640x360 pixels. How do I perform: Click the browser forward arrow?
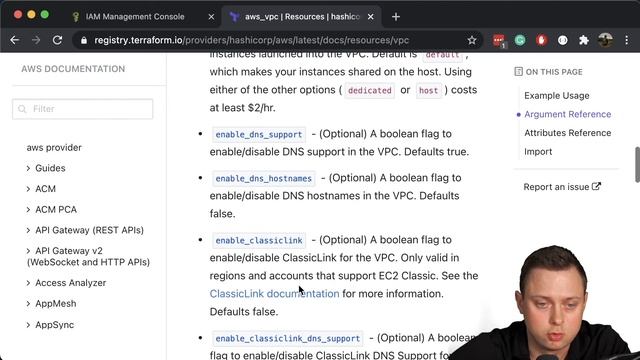coord(36,40)
